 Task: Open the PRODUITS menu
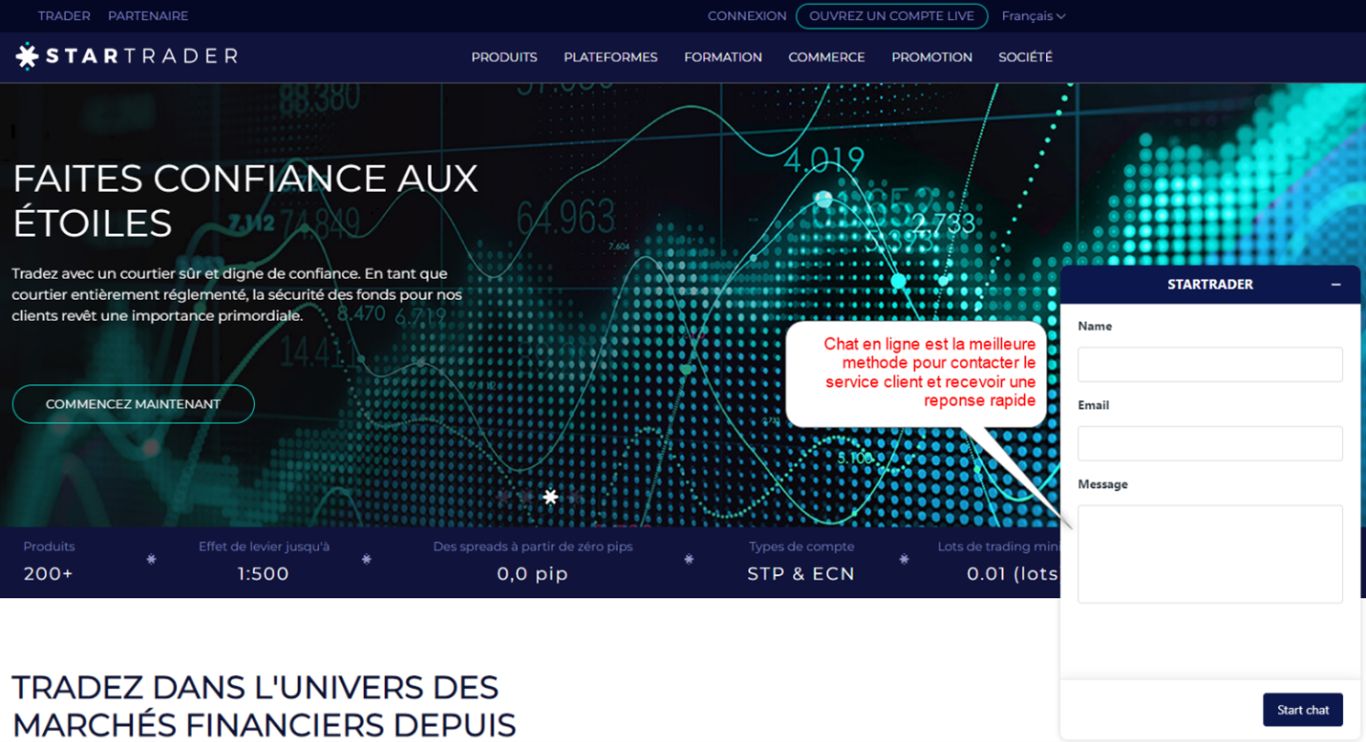(504, 57)
